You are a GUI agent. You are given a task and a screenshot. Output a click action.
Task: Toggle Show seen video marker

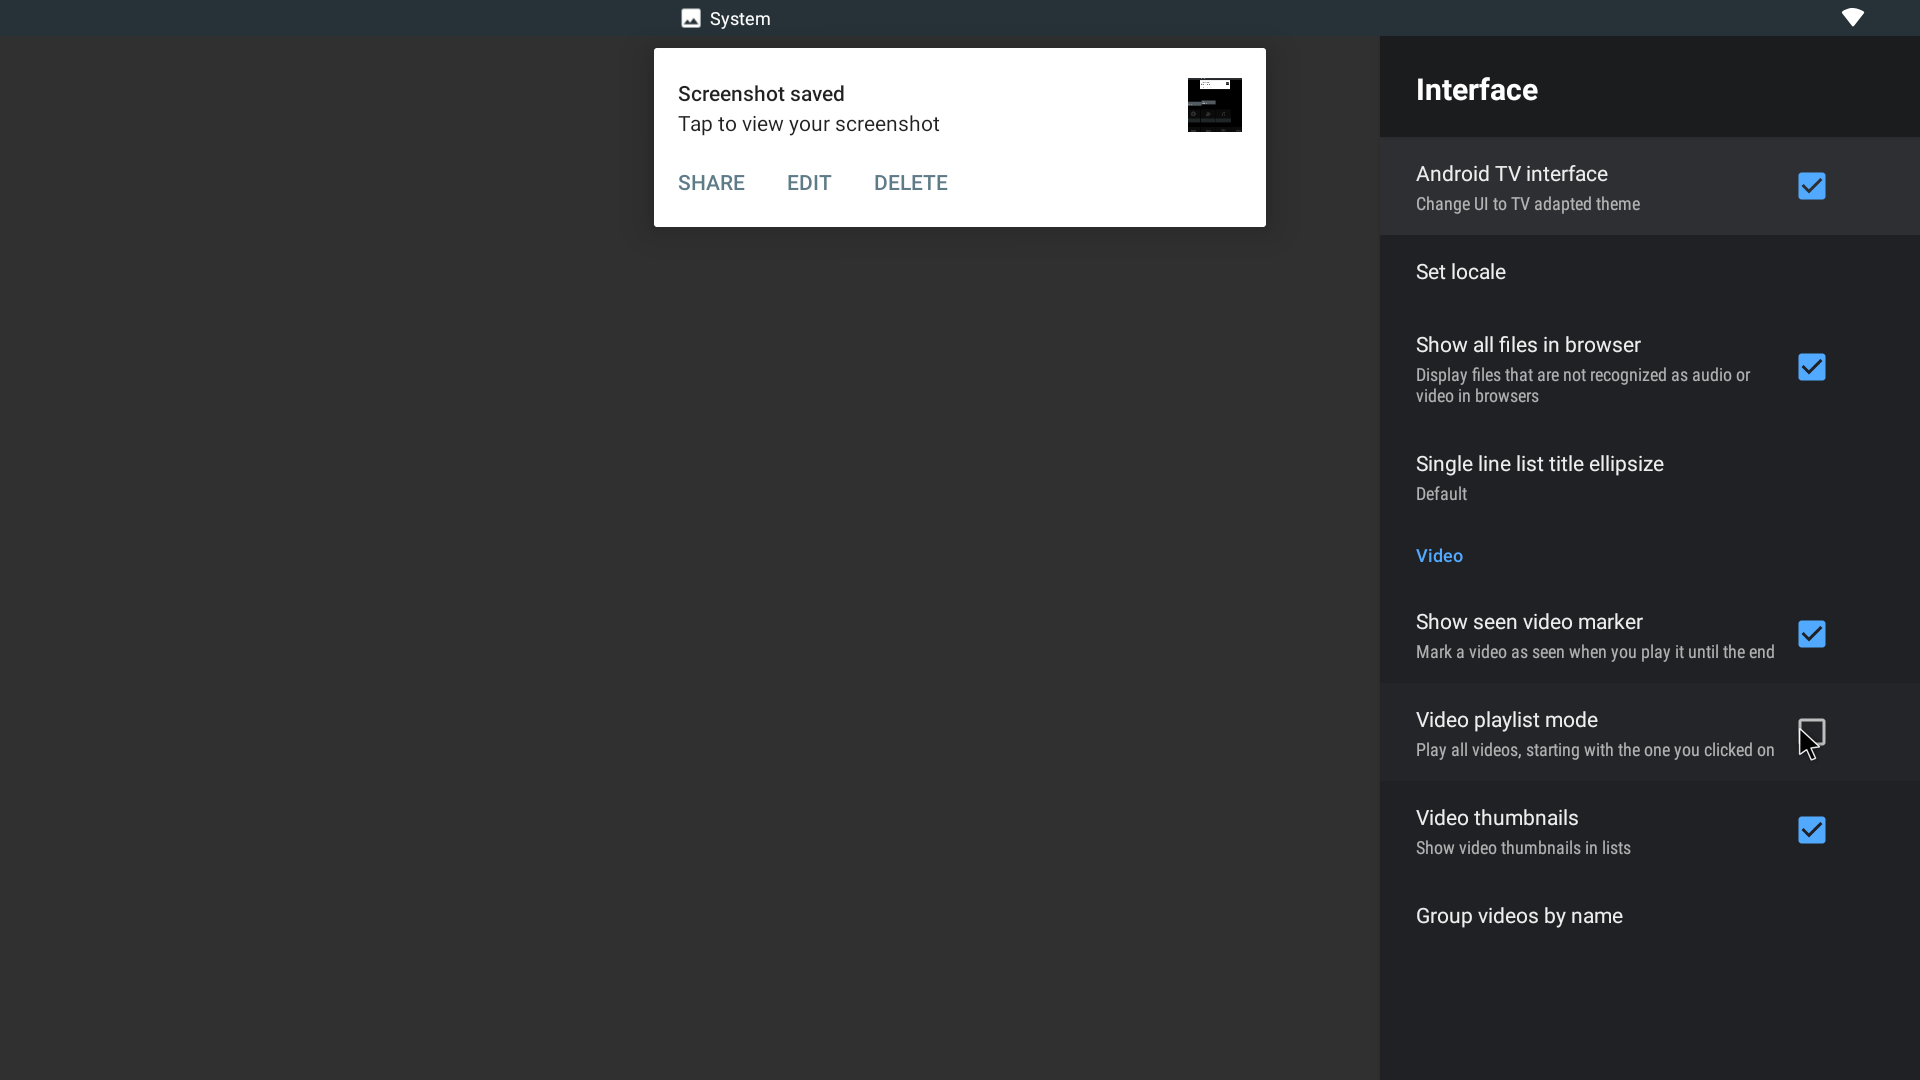[x=1812, y=634]
